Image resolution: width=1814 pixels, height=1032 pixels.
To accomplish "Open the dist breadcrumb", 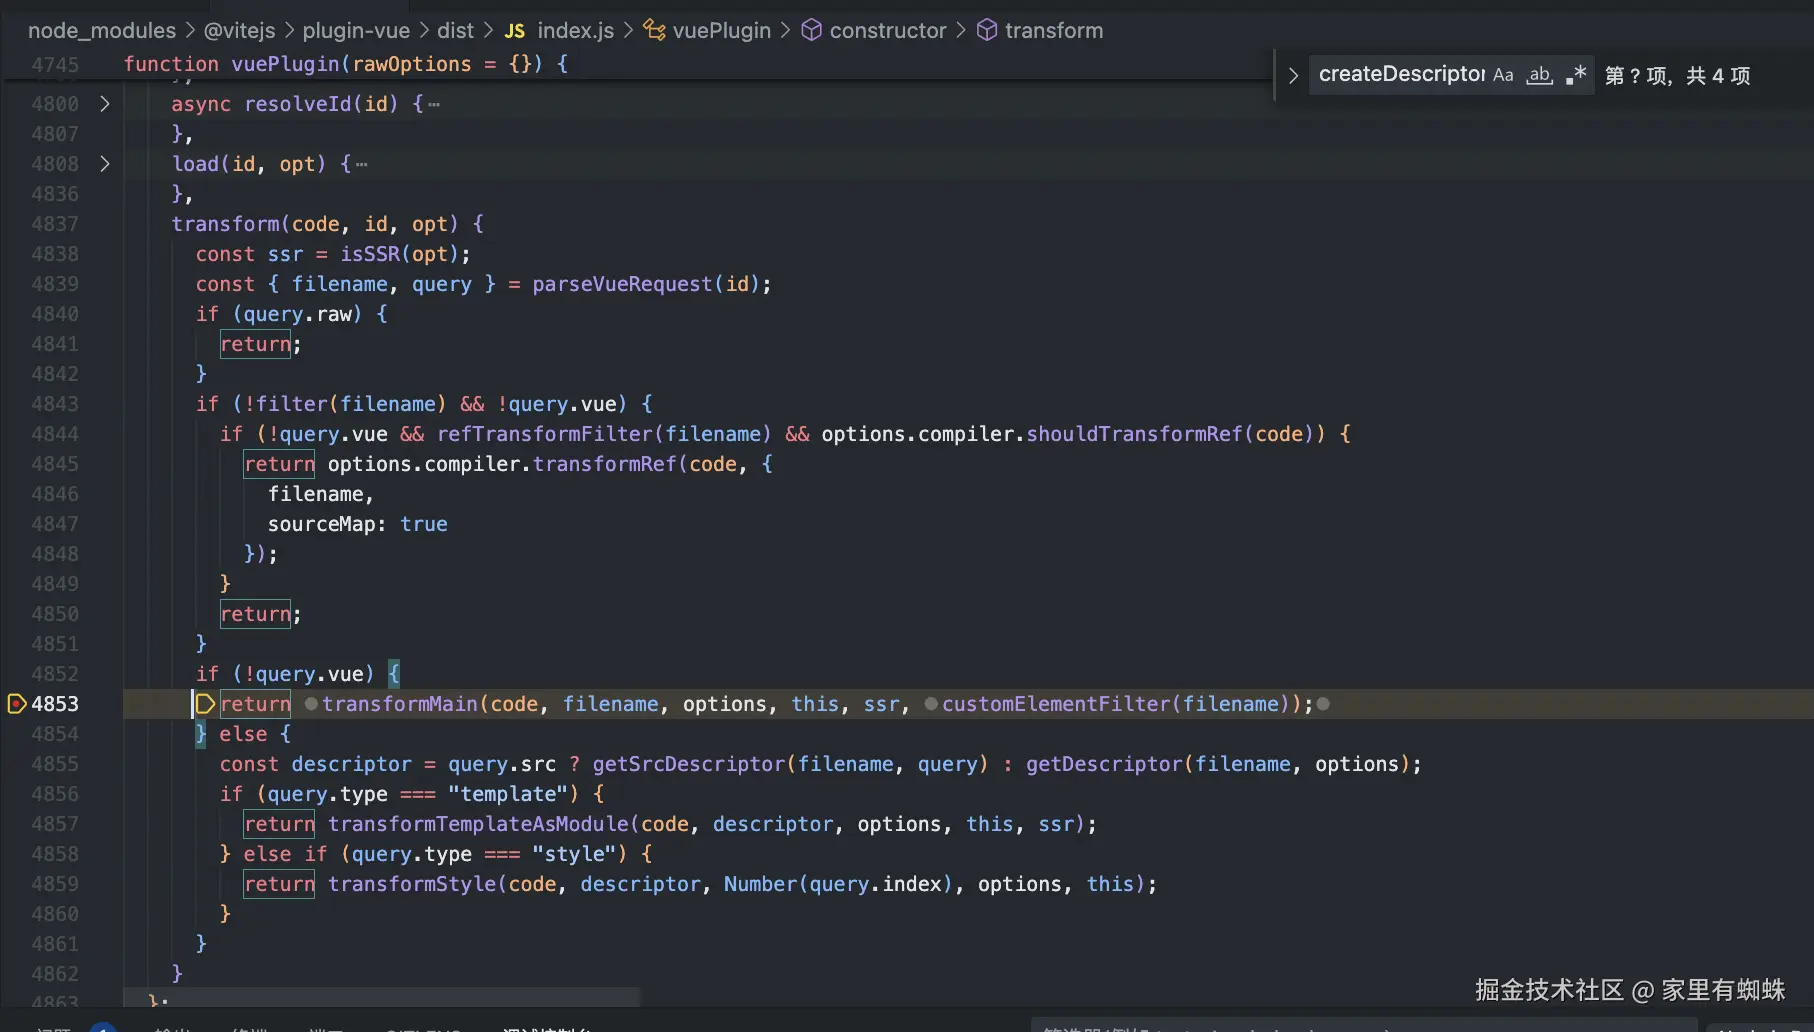I will pos(455,31).
